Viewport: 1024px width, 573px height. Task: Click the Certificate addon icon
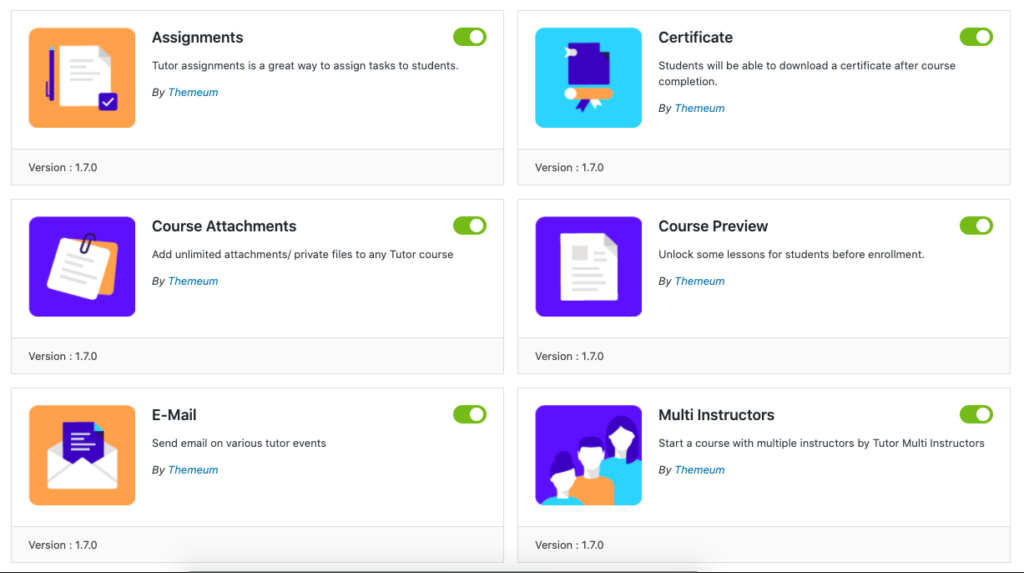(x=588, y=78)
